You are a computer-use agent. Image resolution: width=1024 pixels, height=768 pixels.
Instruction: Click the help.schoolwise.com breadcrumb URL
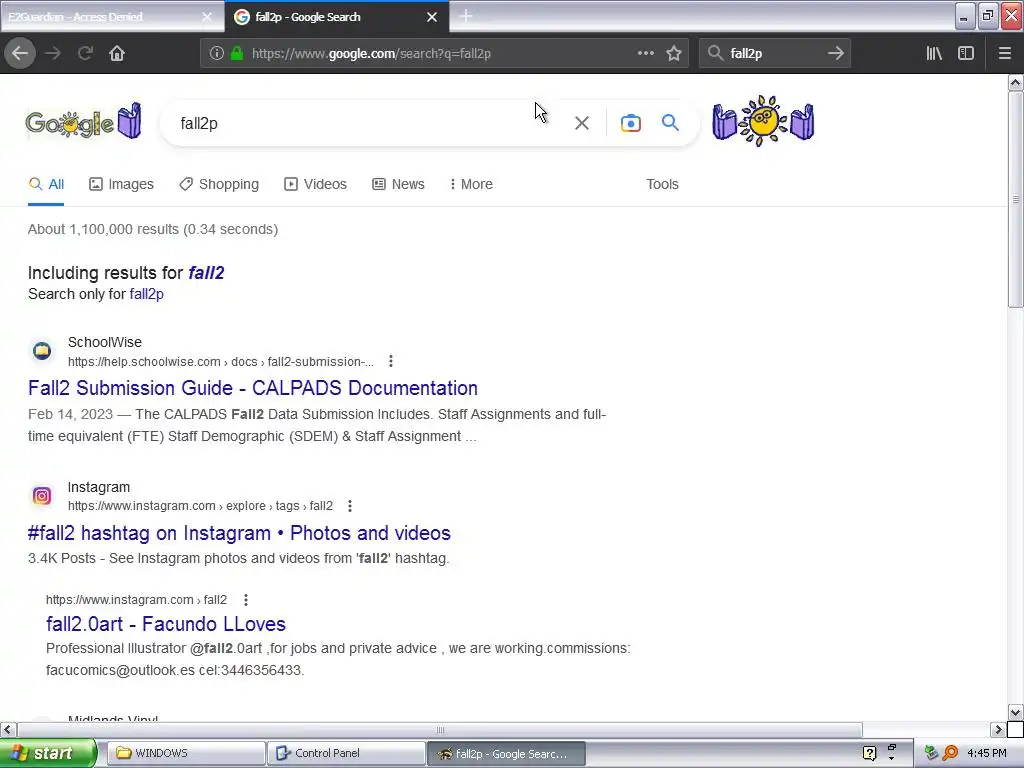(221, 361)
